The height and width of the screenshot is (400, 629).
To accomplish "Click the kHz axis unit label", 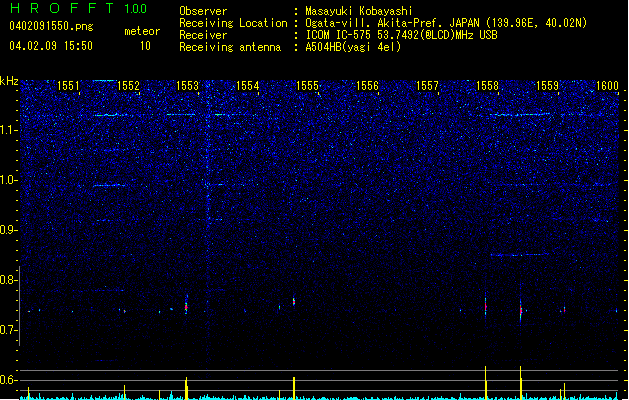I will point(9,81).
